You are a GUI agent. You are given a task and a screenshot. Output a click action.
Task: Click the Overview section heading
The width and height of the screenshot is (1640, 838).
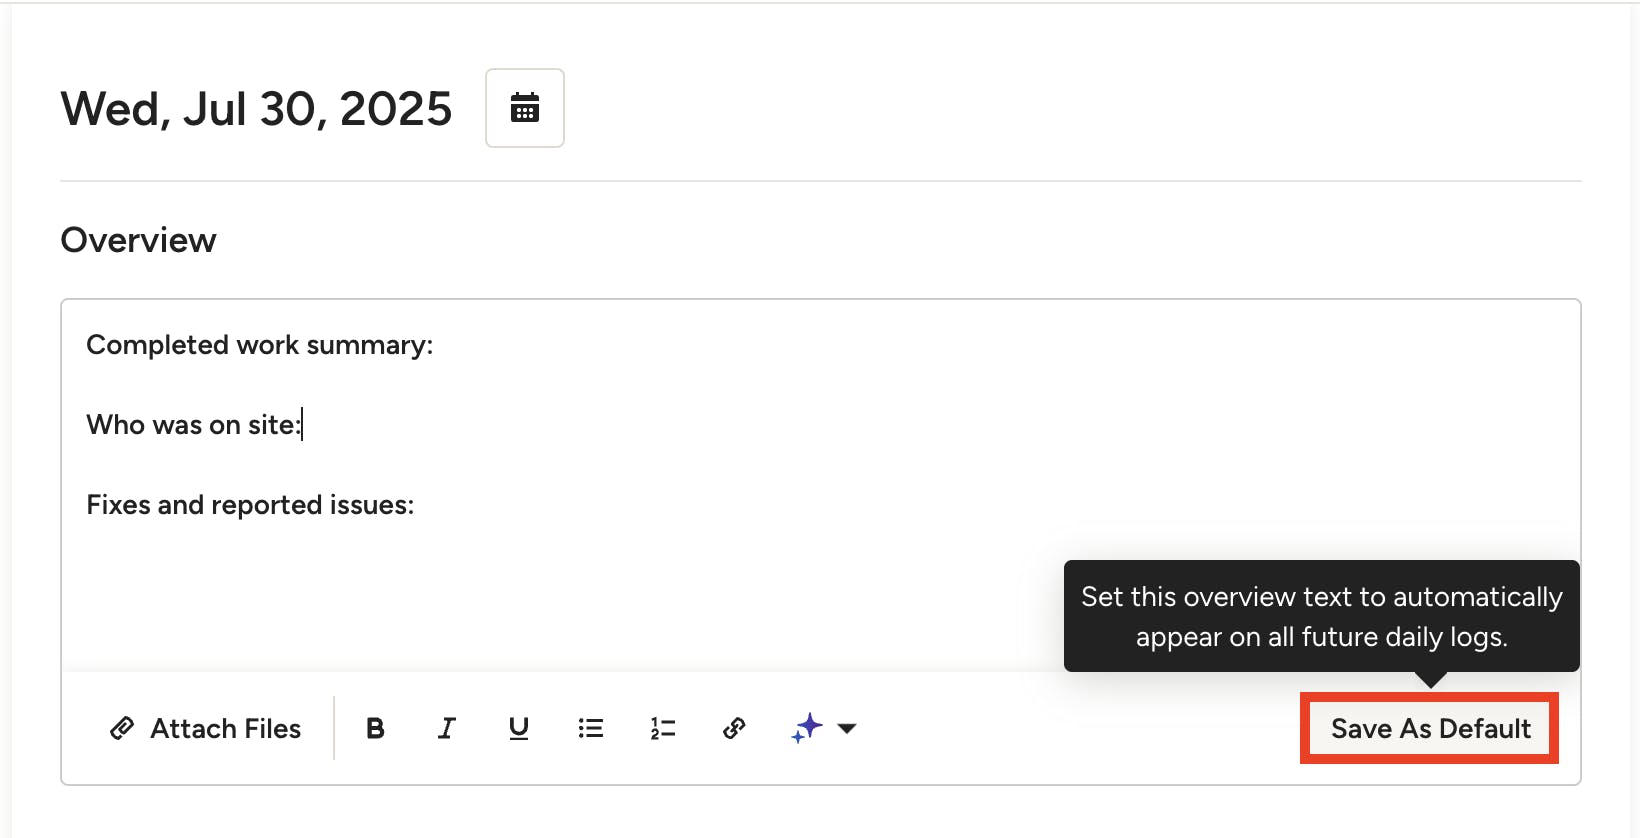138,240
